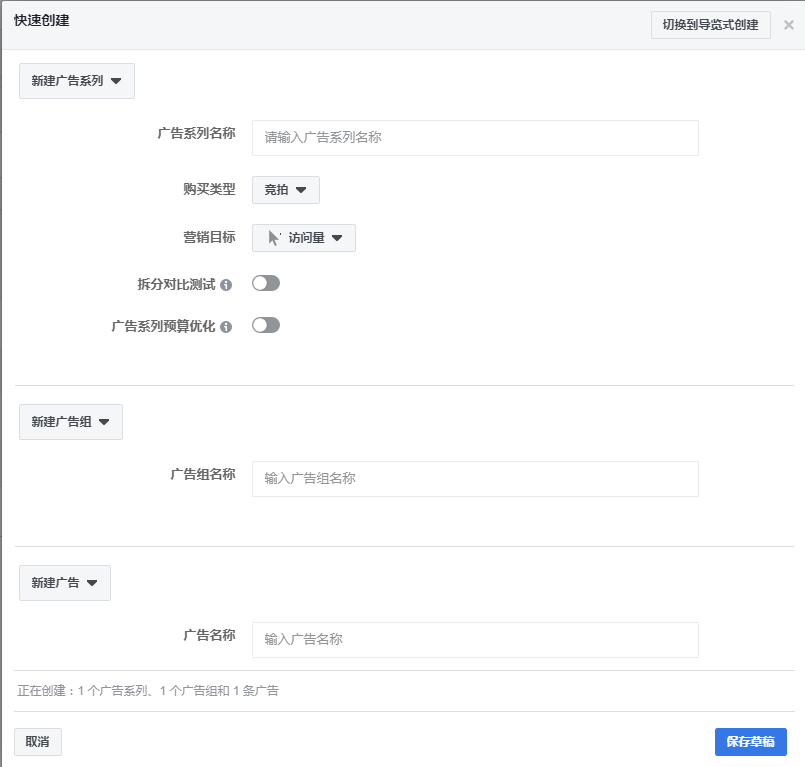Open the 营销目标 访问量 dropdown
This screenshot has width=805, height=767.
303,237
